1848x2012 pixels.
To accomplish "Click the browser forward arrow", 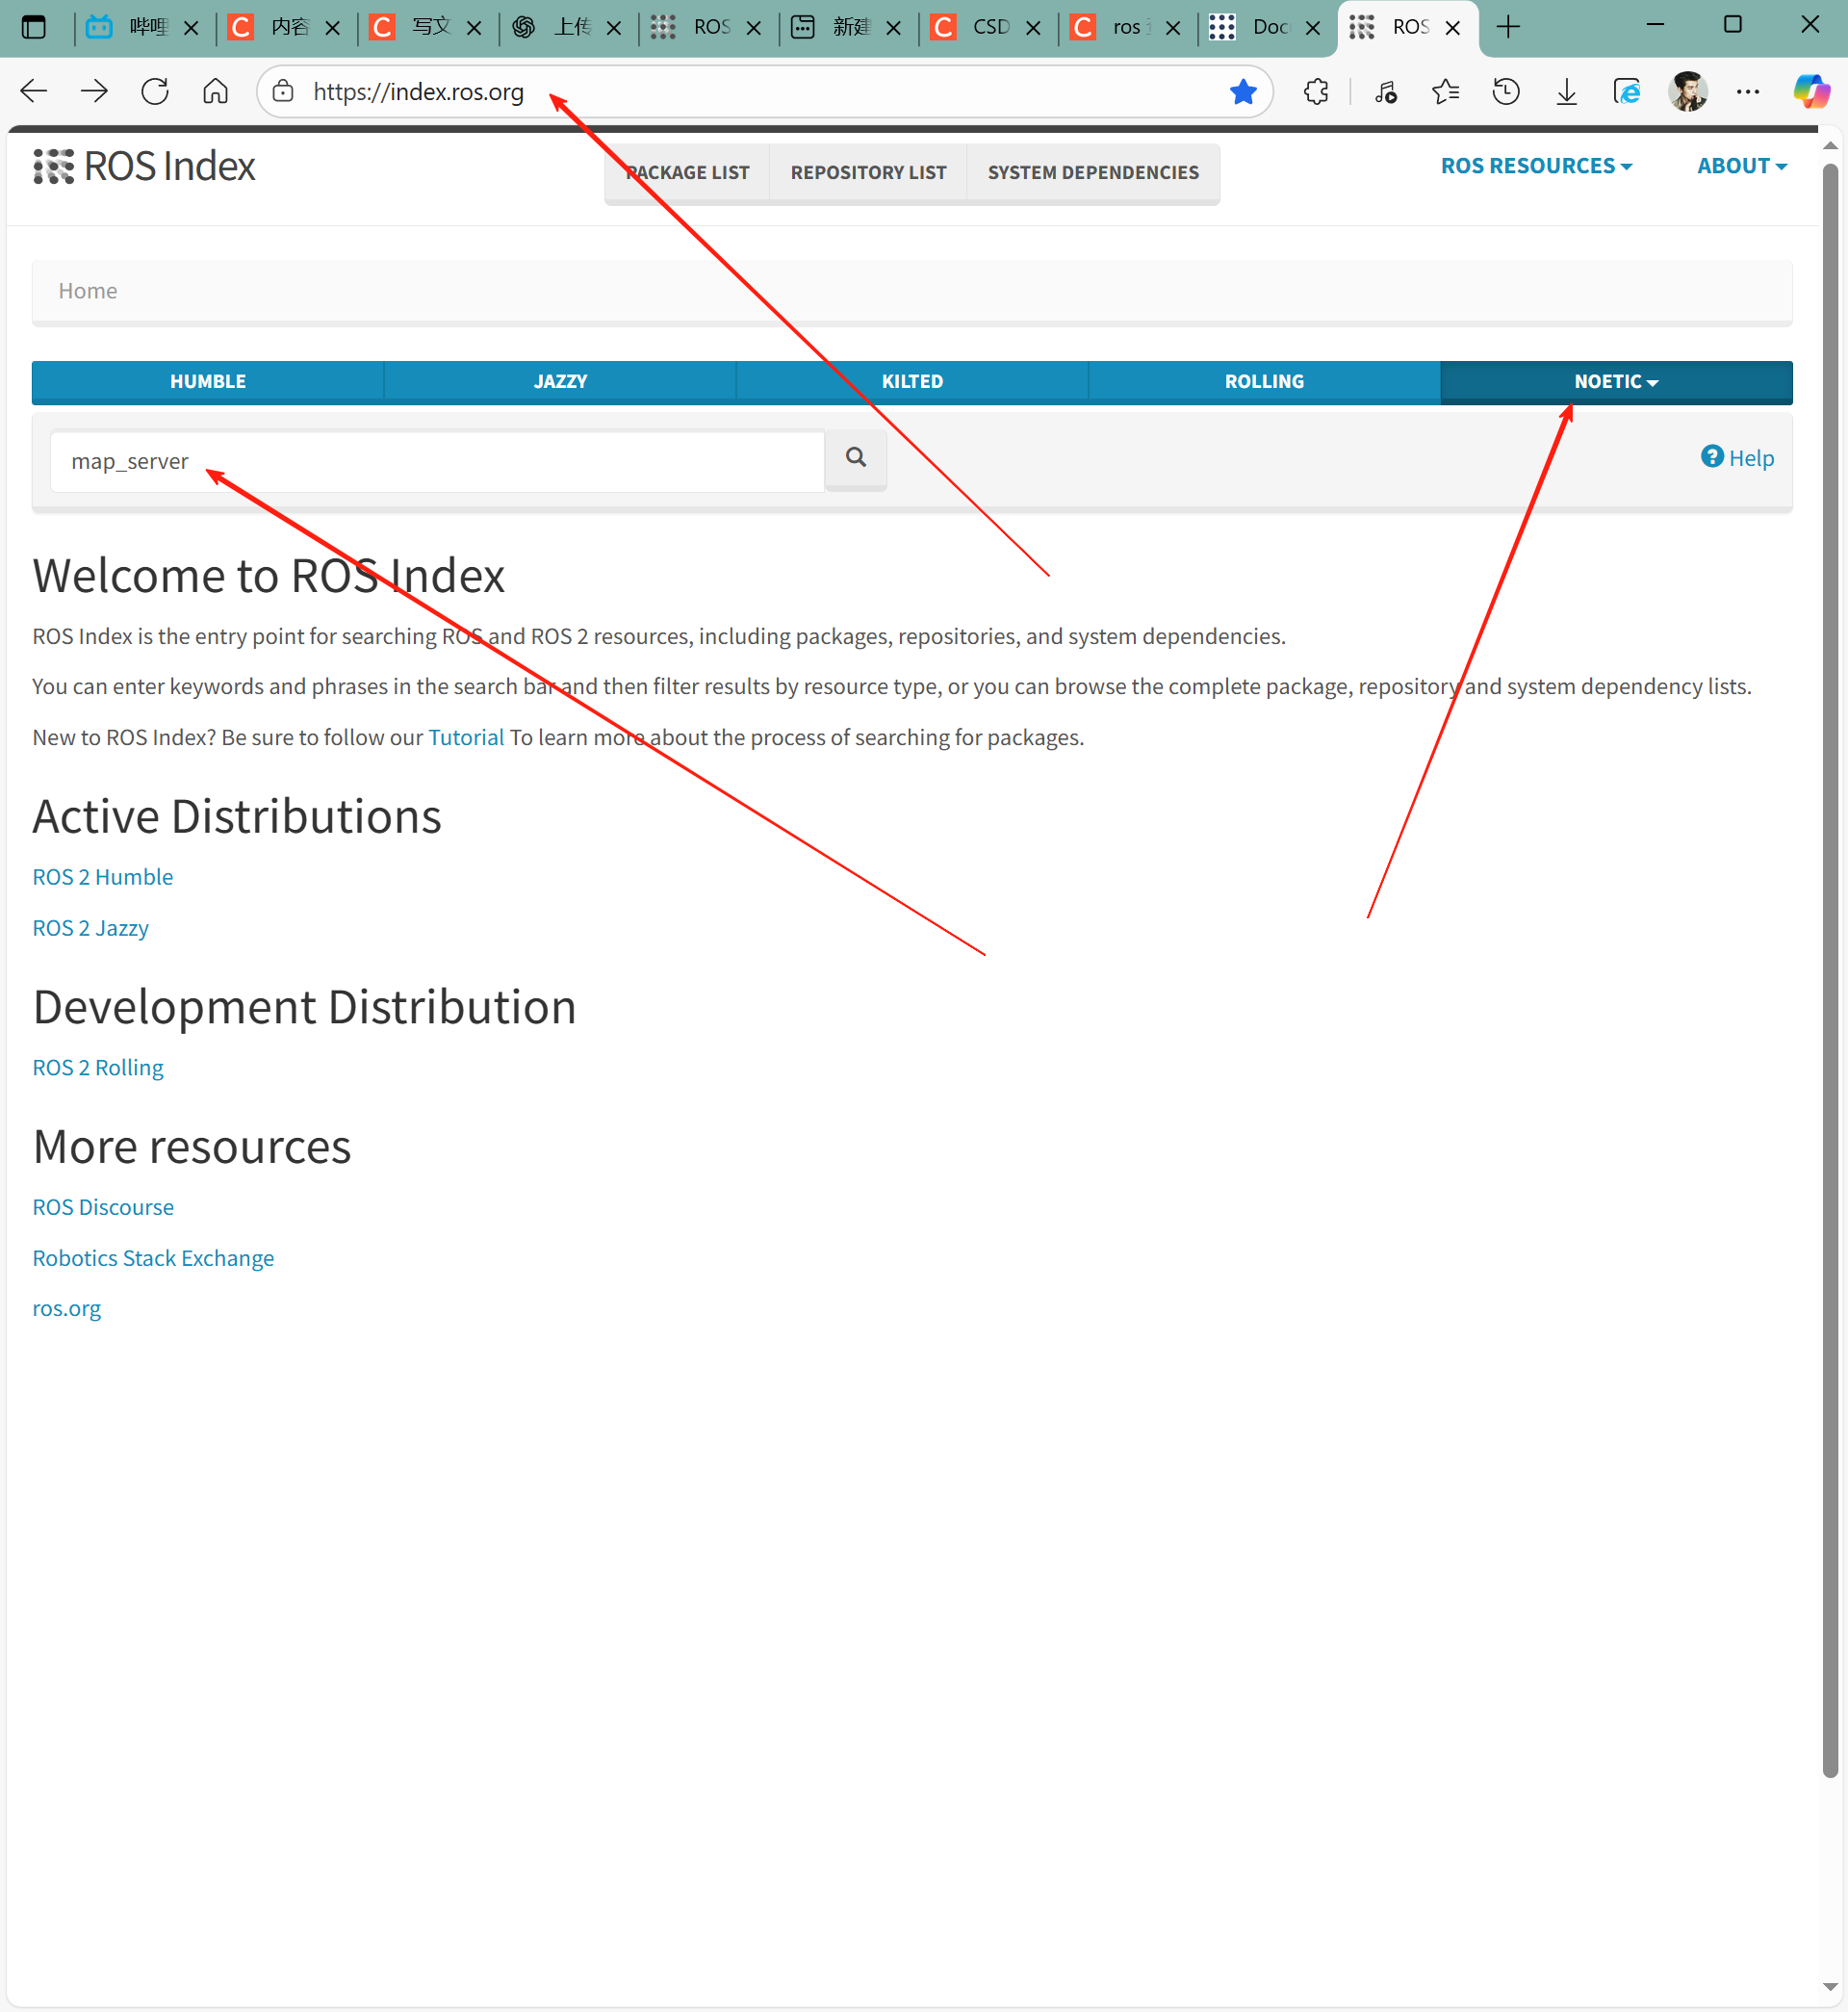I will click(x=94, y=92).
